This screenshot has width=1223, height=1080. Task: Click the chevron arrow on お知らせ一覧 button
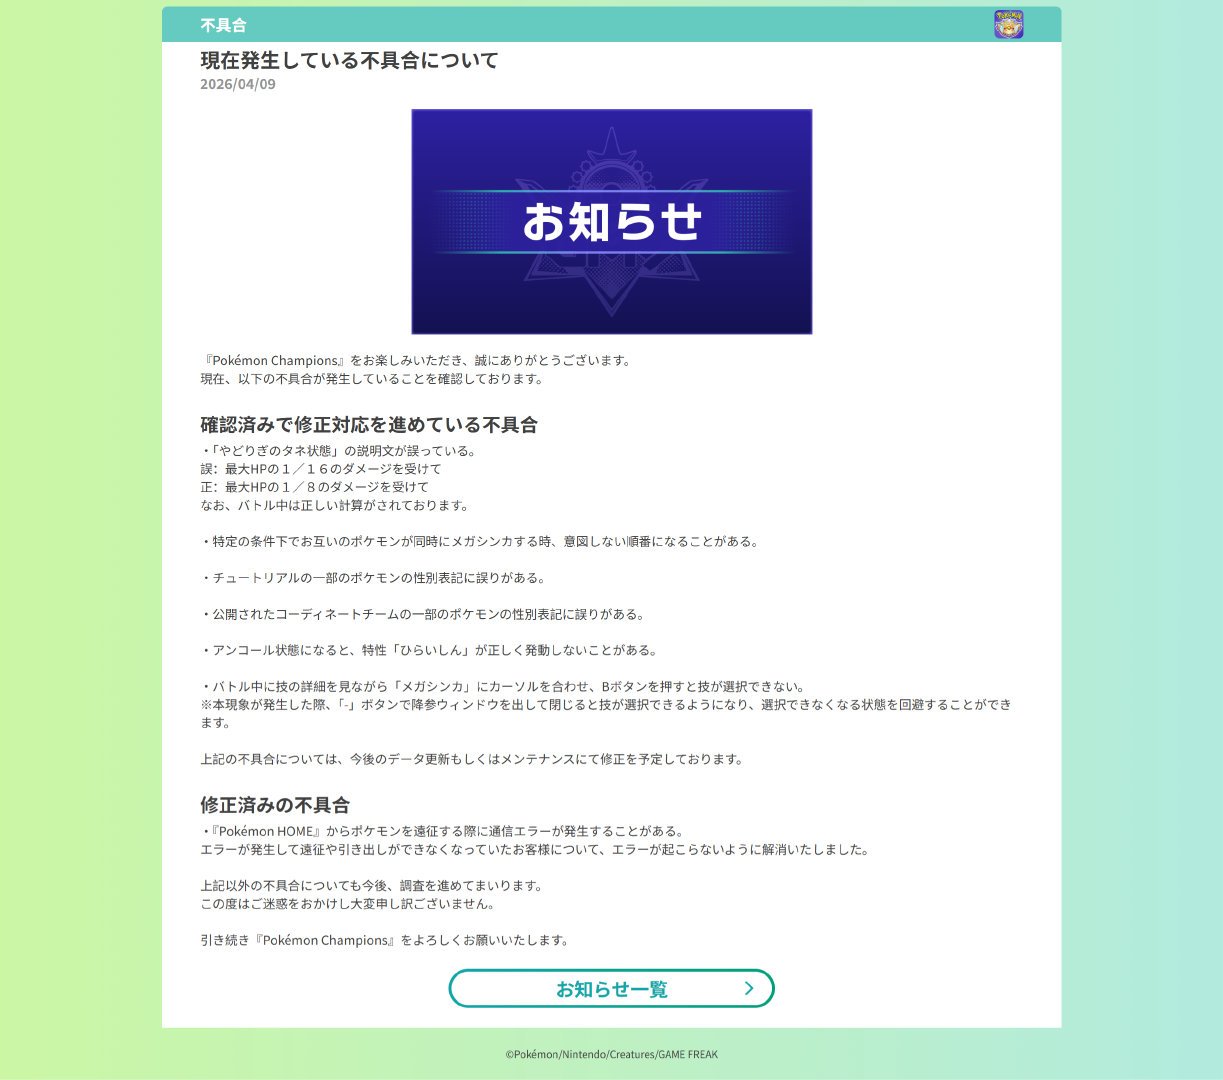tap(749, 988)
